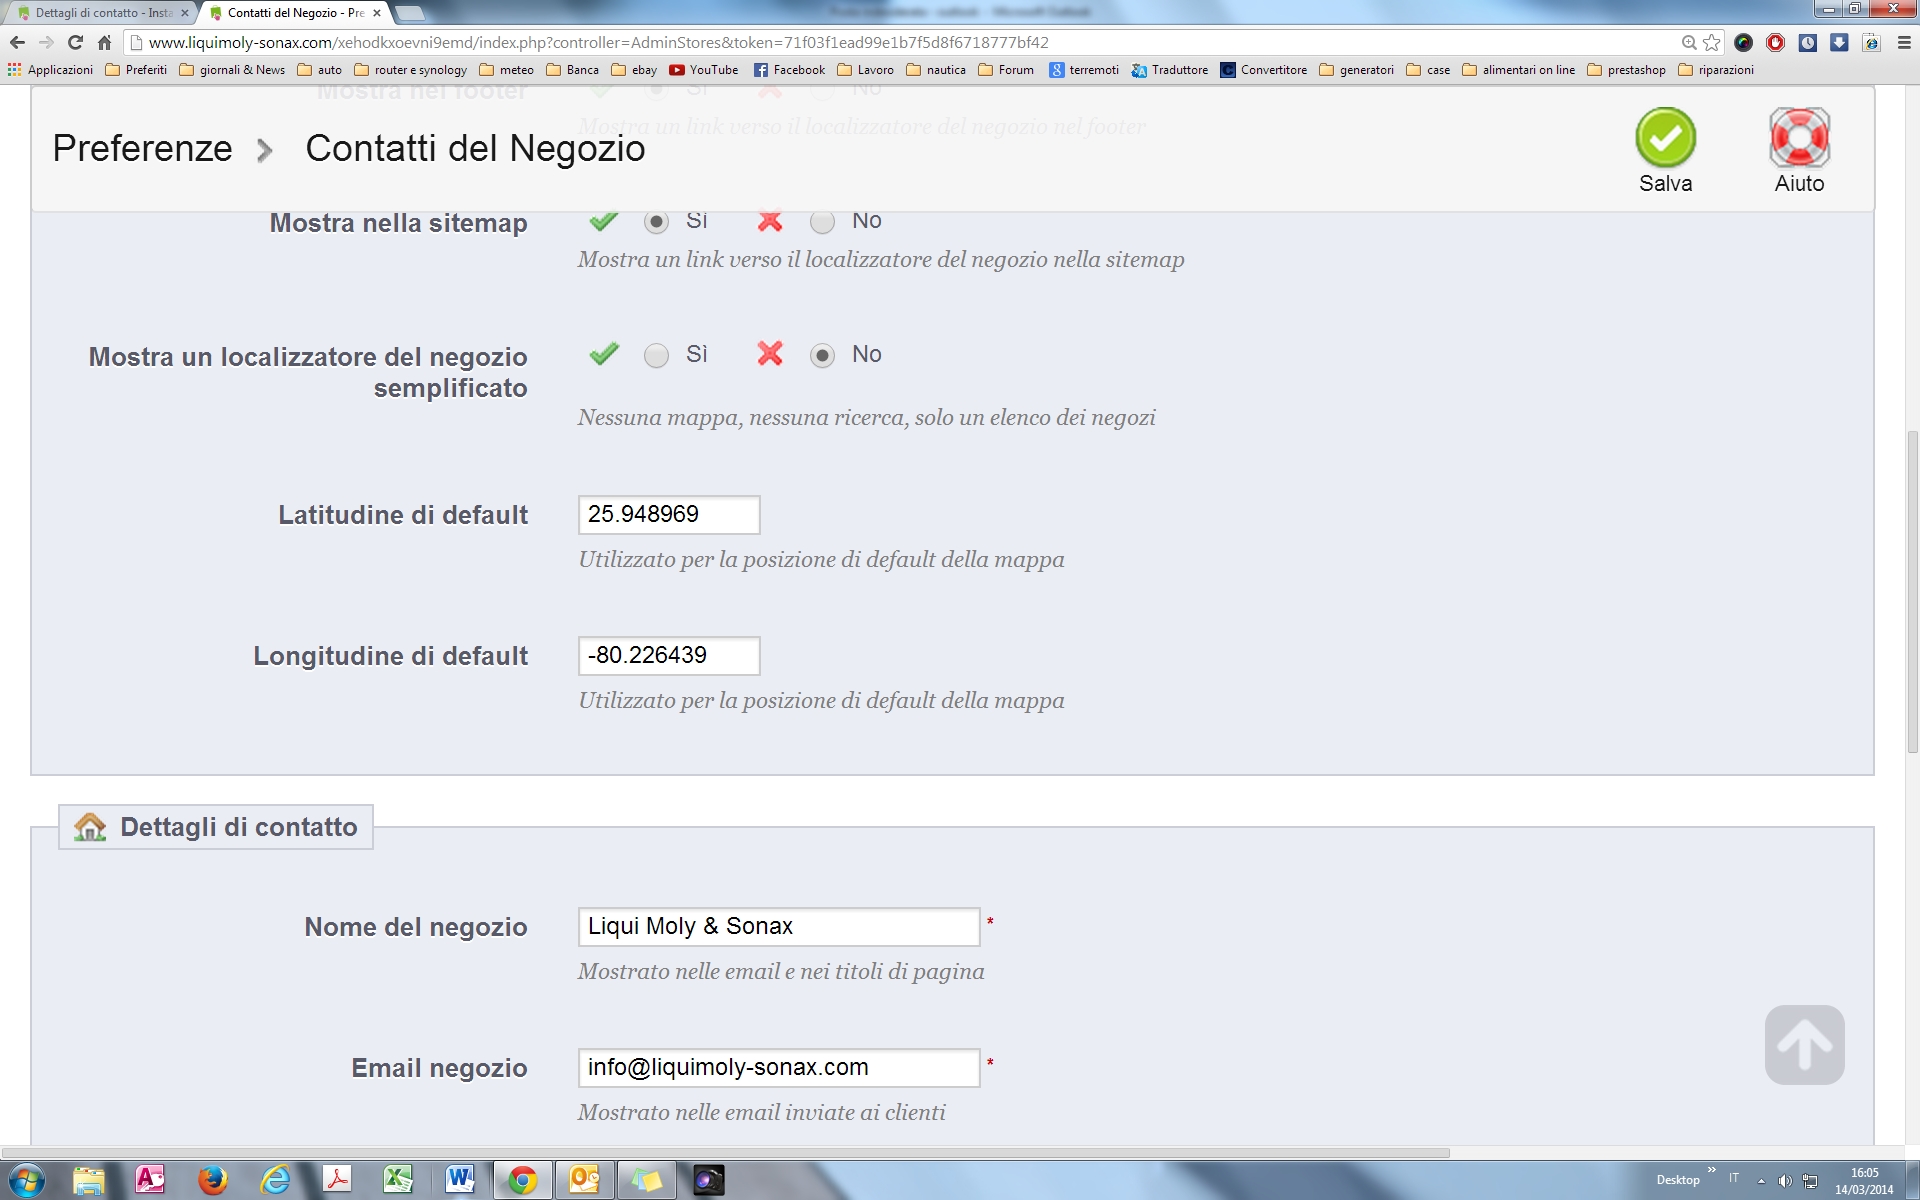
Task: Open the Aiuto lifebuoy help icon
Action: 1799,139
